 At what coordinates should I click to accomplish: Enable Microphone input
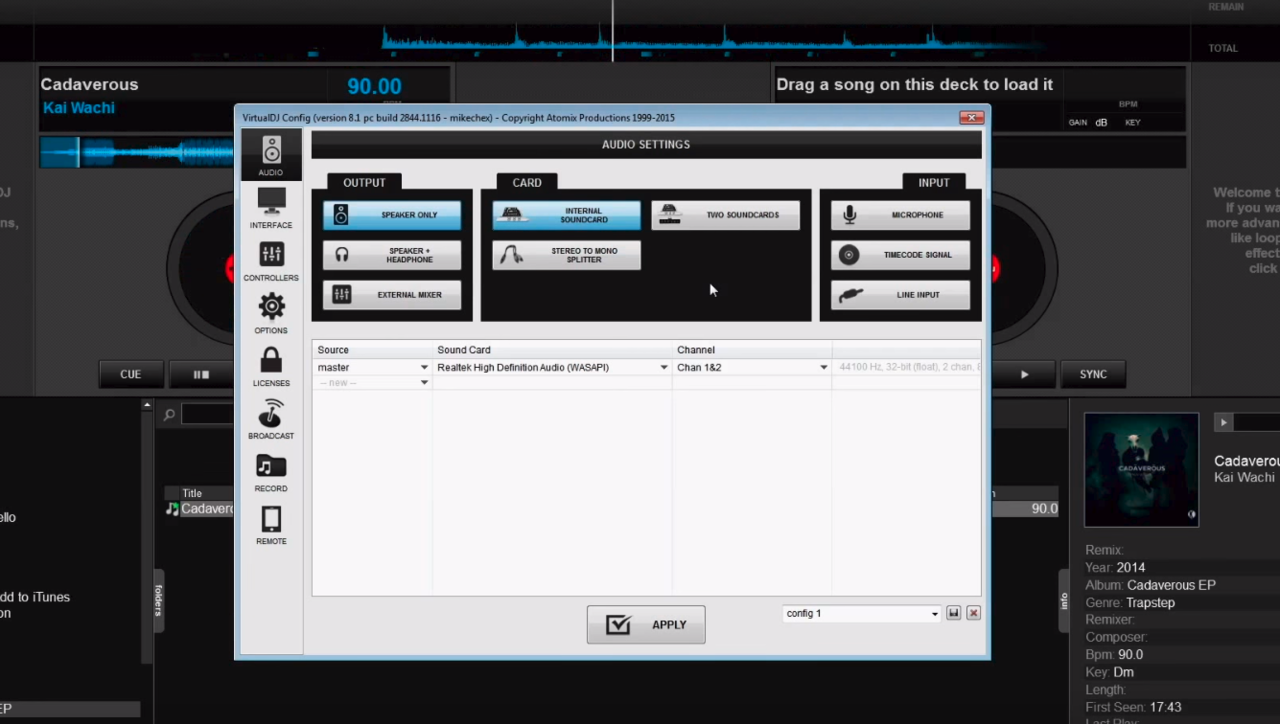[900, 215]
